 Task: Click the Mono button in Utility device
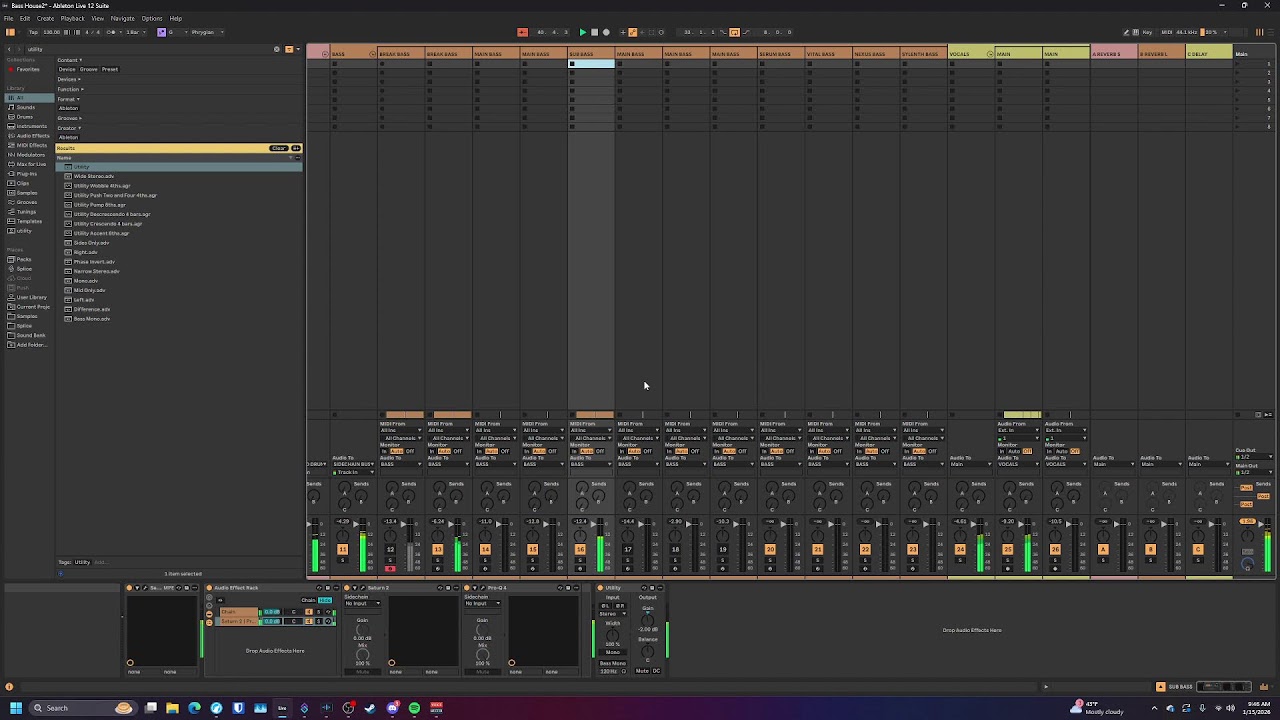point(612,652)
